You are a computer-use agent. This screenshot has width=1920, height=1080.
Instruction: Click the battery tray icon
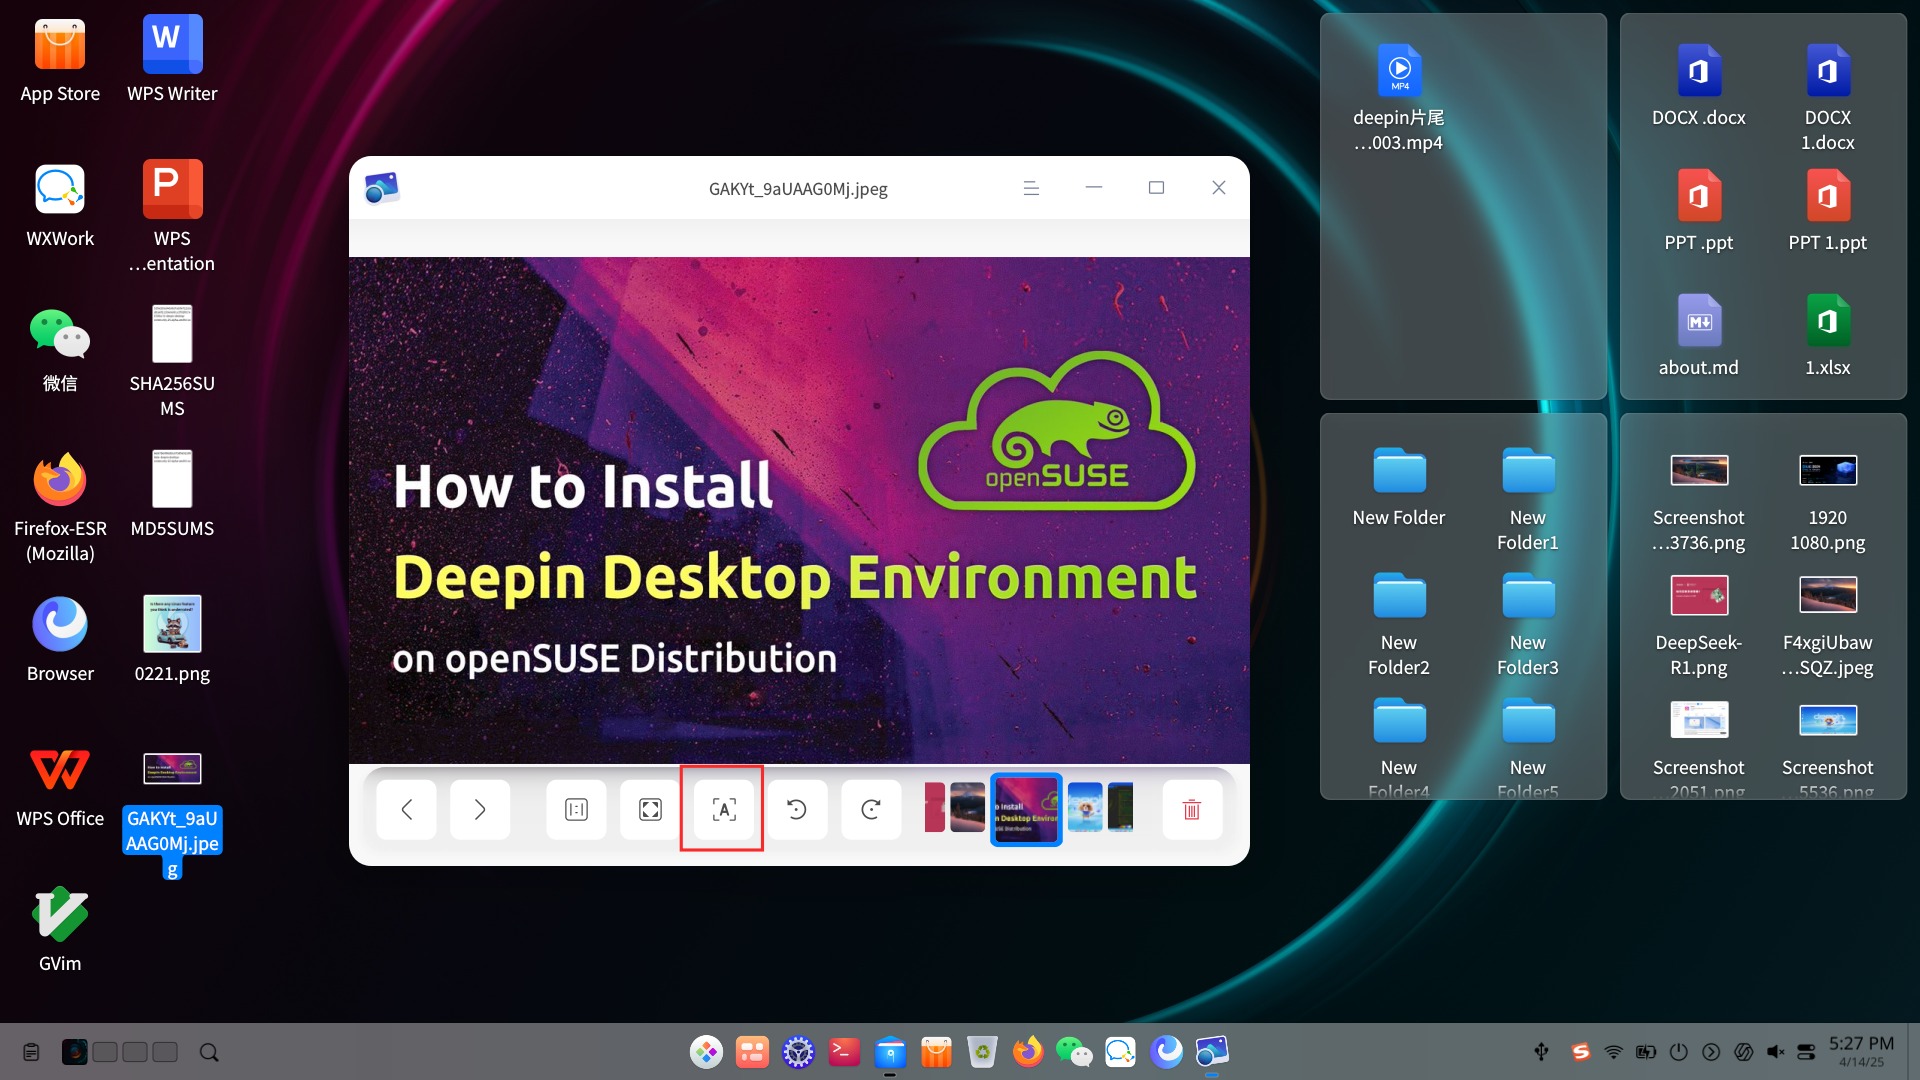[1646, 1052]
